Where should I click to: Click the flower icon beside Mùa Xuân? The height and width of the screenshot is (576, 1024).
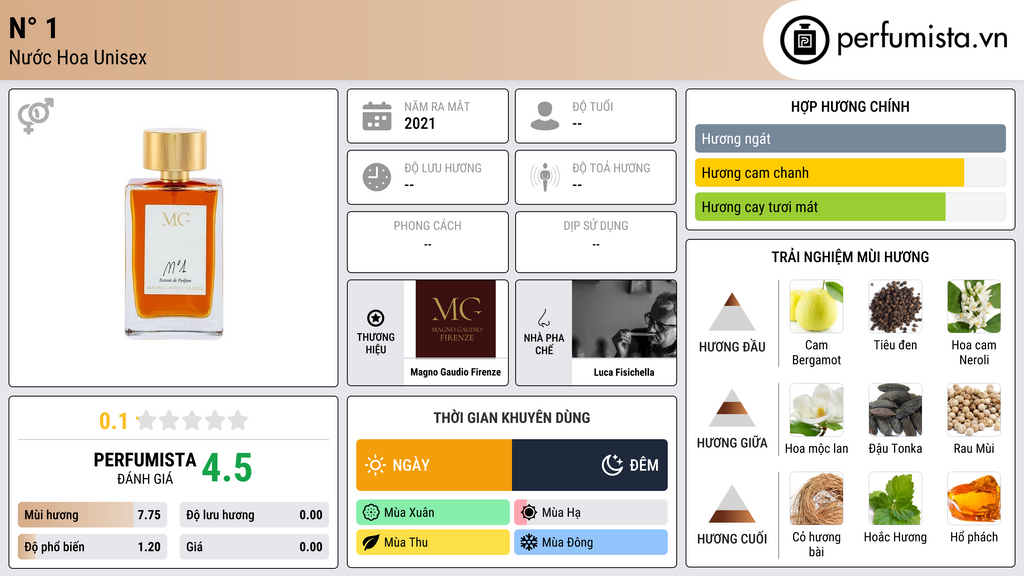tap(371, 513)
